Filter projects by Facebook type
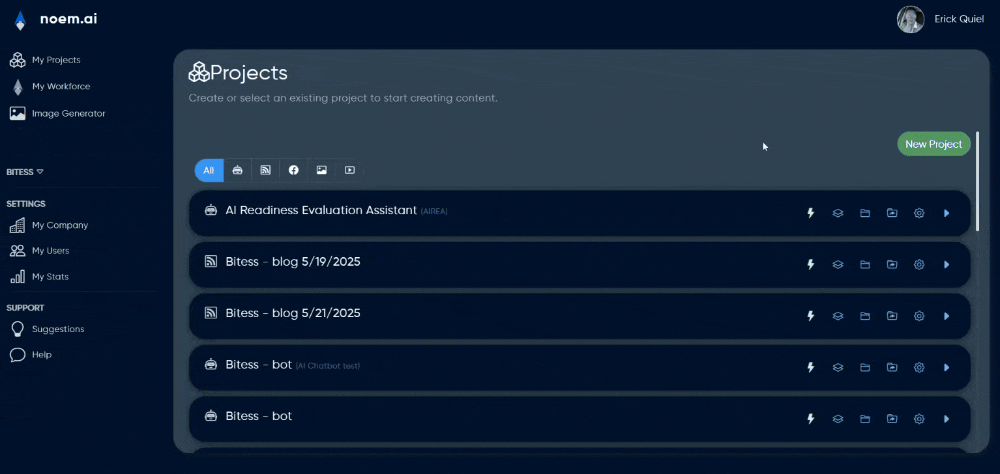This screenshot has height=474, width=1000. click(294, 170)
